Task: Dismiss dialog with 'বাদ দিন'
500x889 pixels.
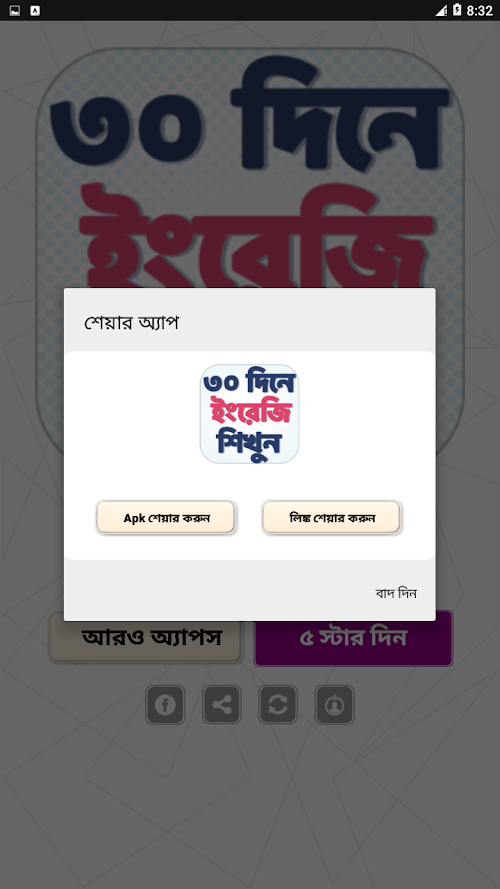Action: point(396,593)
